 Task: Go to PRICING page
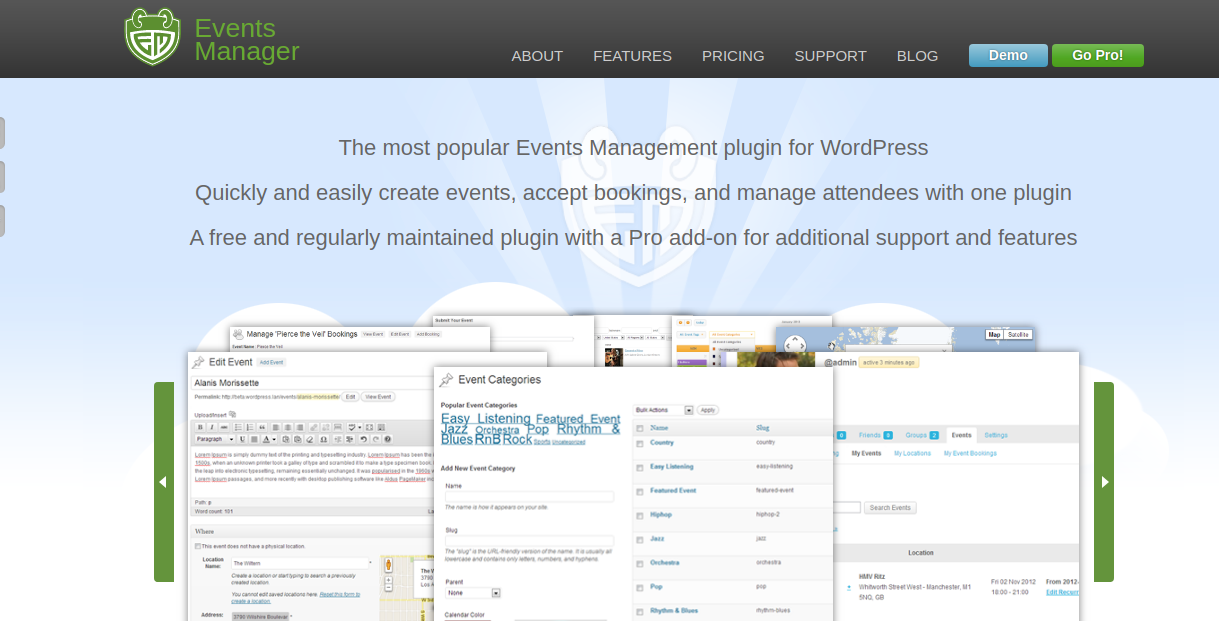[x=733, y=56]
